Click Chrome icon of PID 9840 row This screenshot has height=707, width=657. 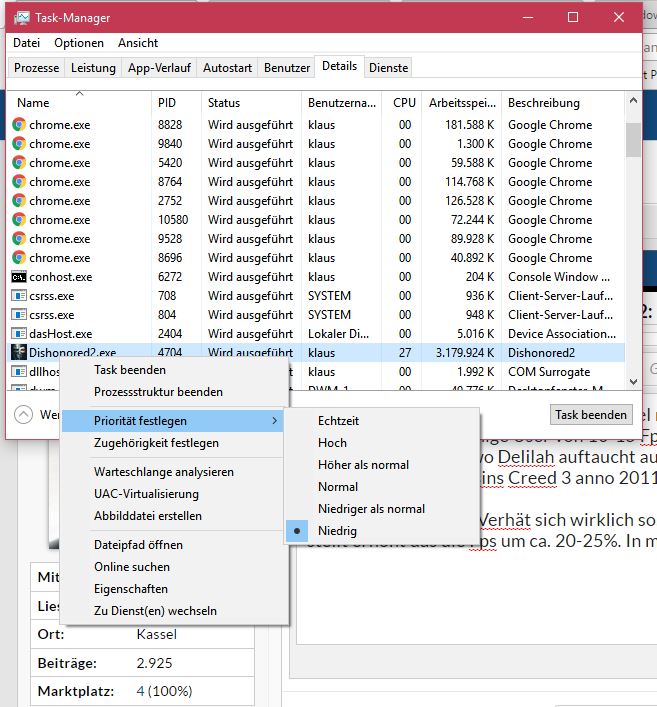(19, 144)
